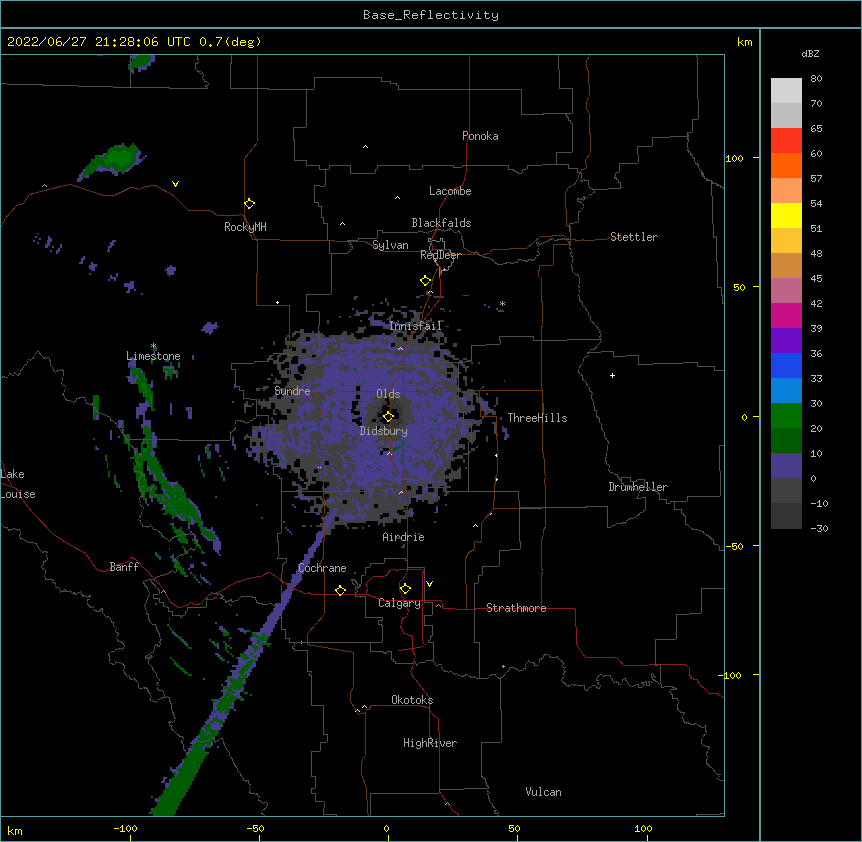This screenshot has height=842, width=862.
Task: Click the yellow V marker northeast of Calgary
Action: coord(429,584)
